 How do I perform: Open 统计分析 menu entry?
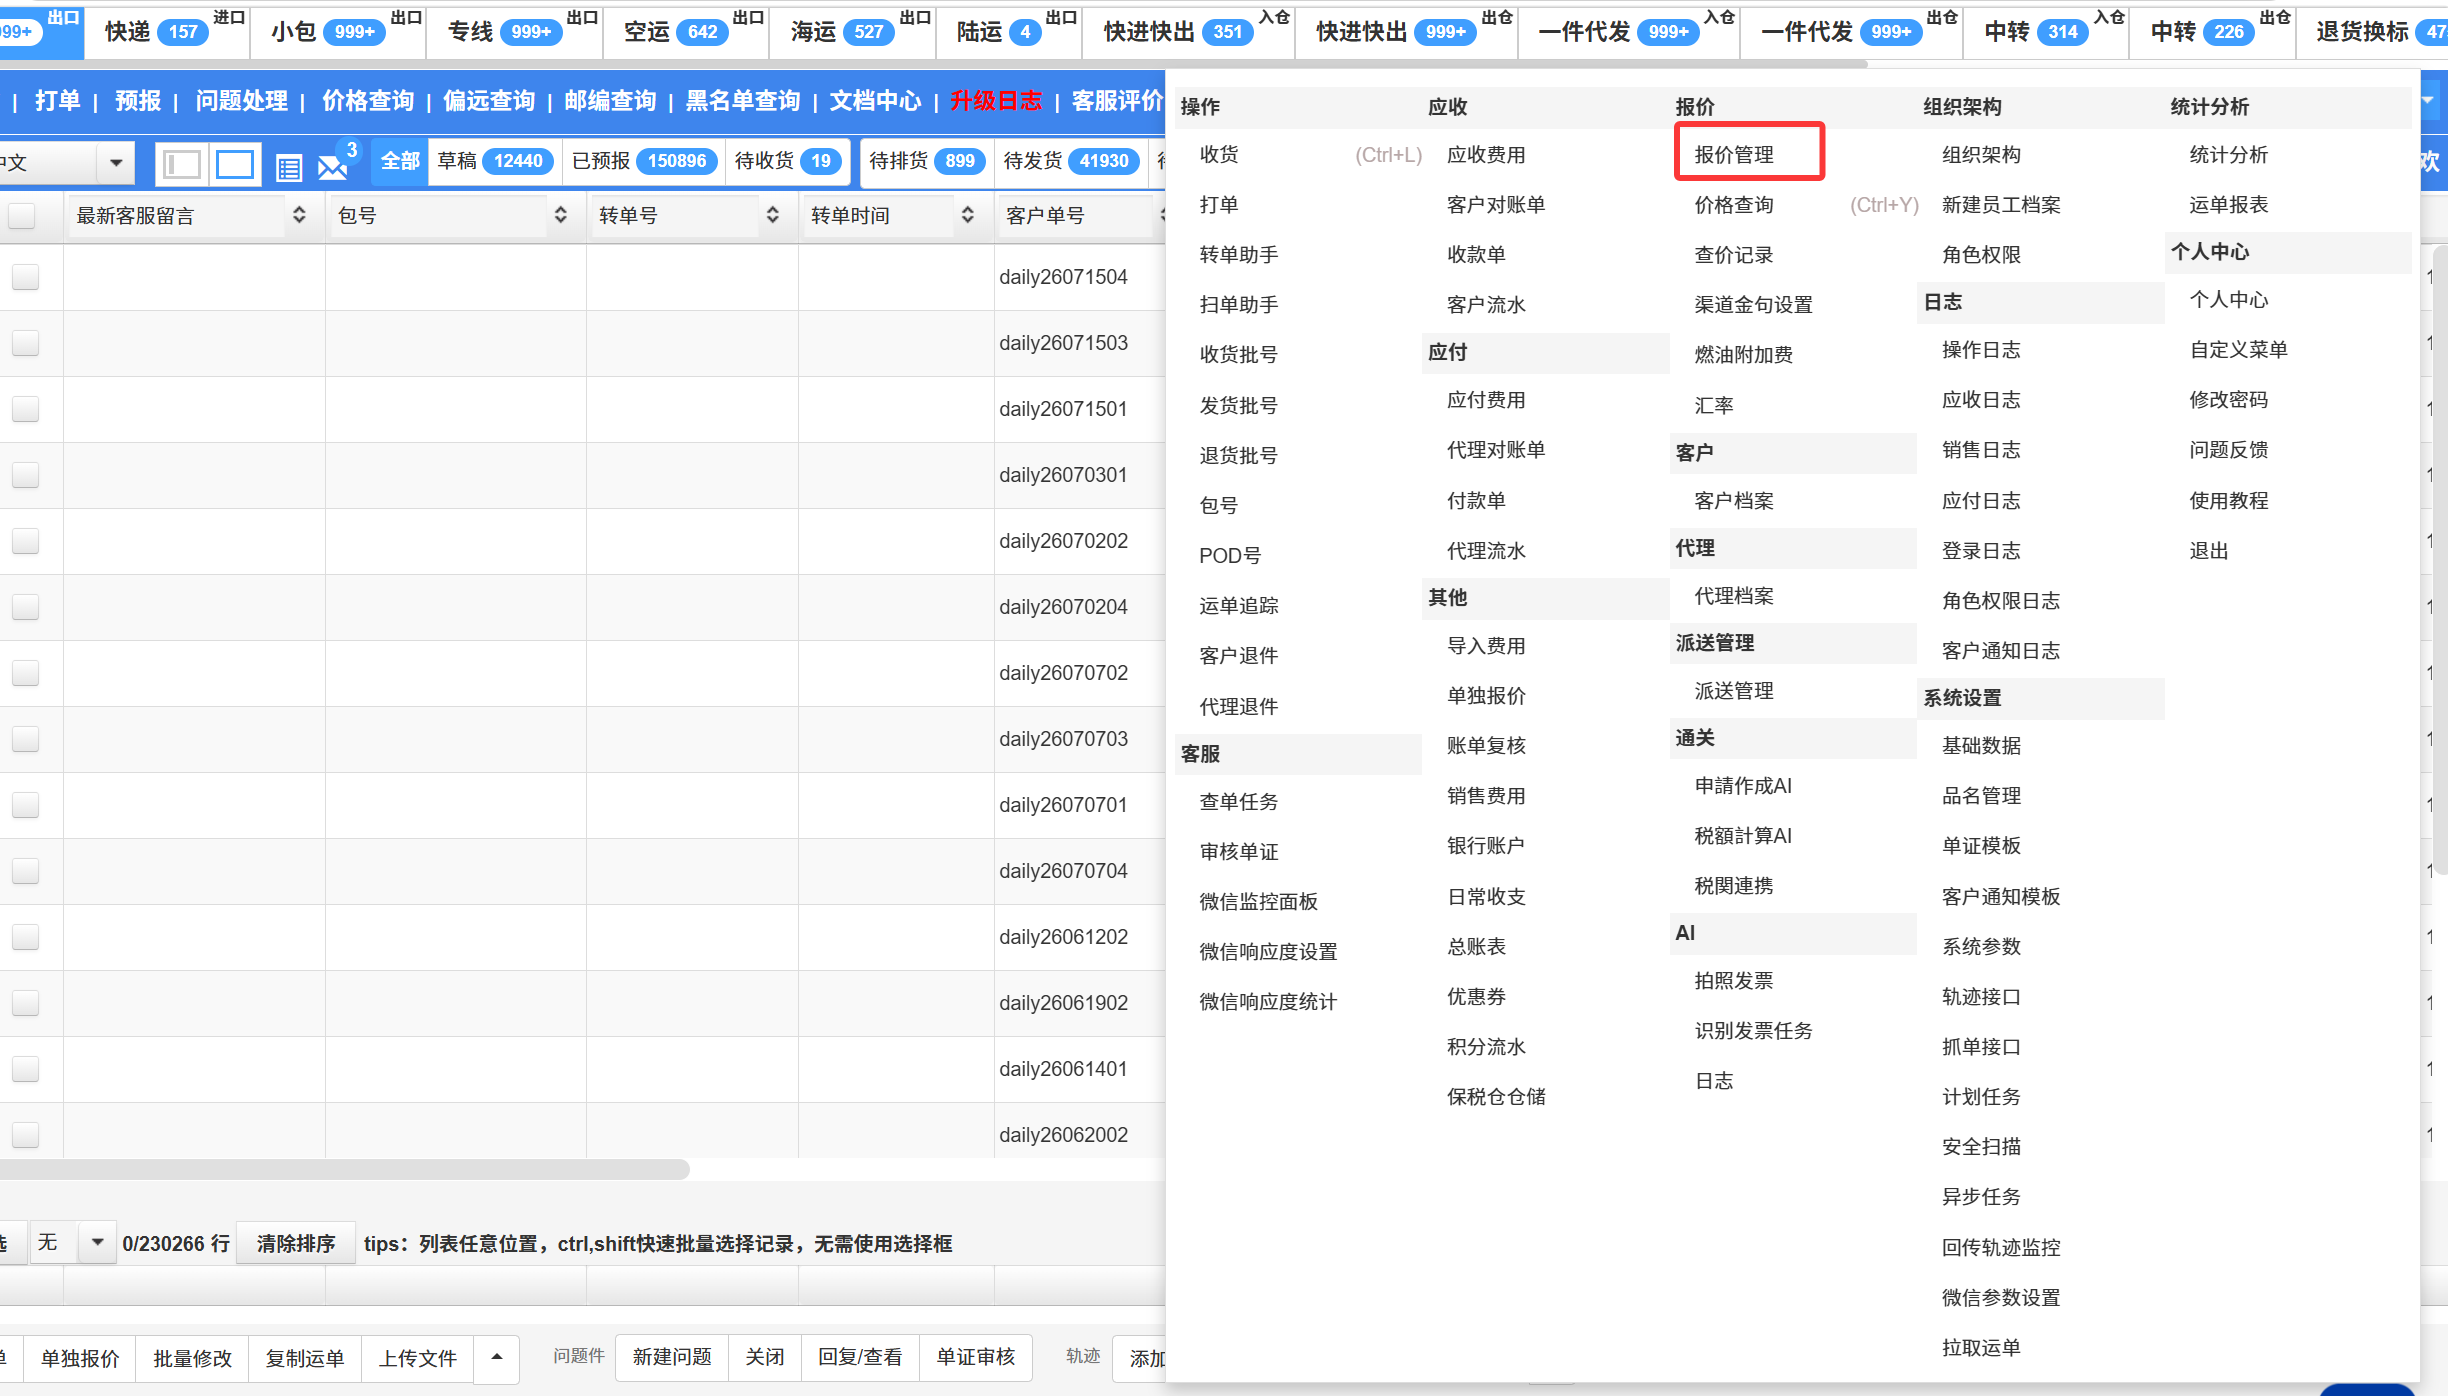click(2228, 155)
